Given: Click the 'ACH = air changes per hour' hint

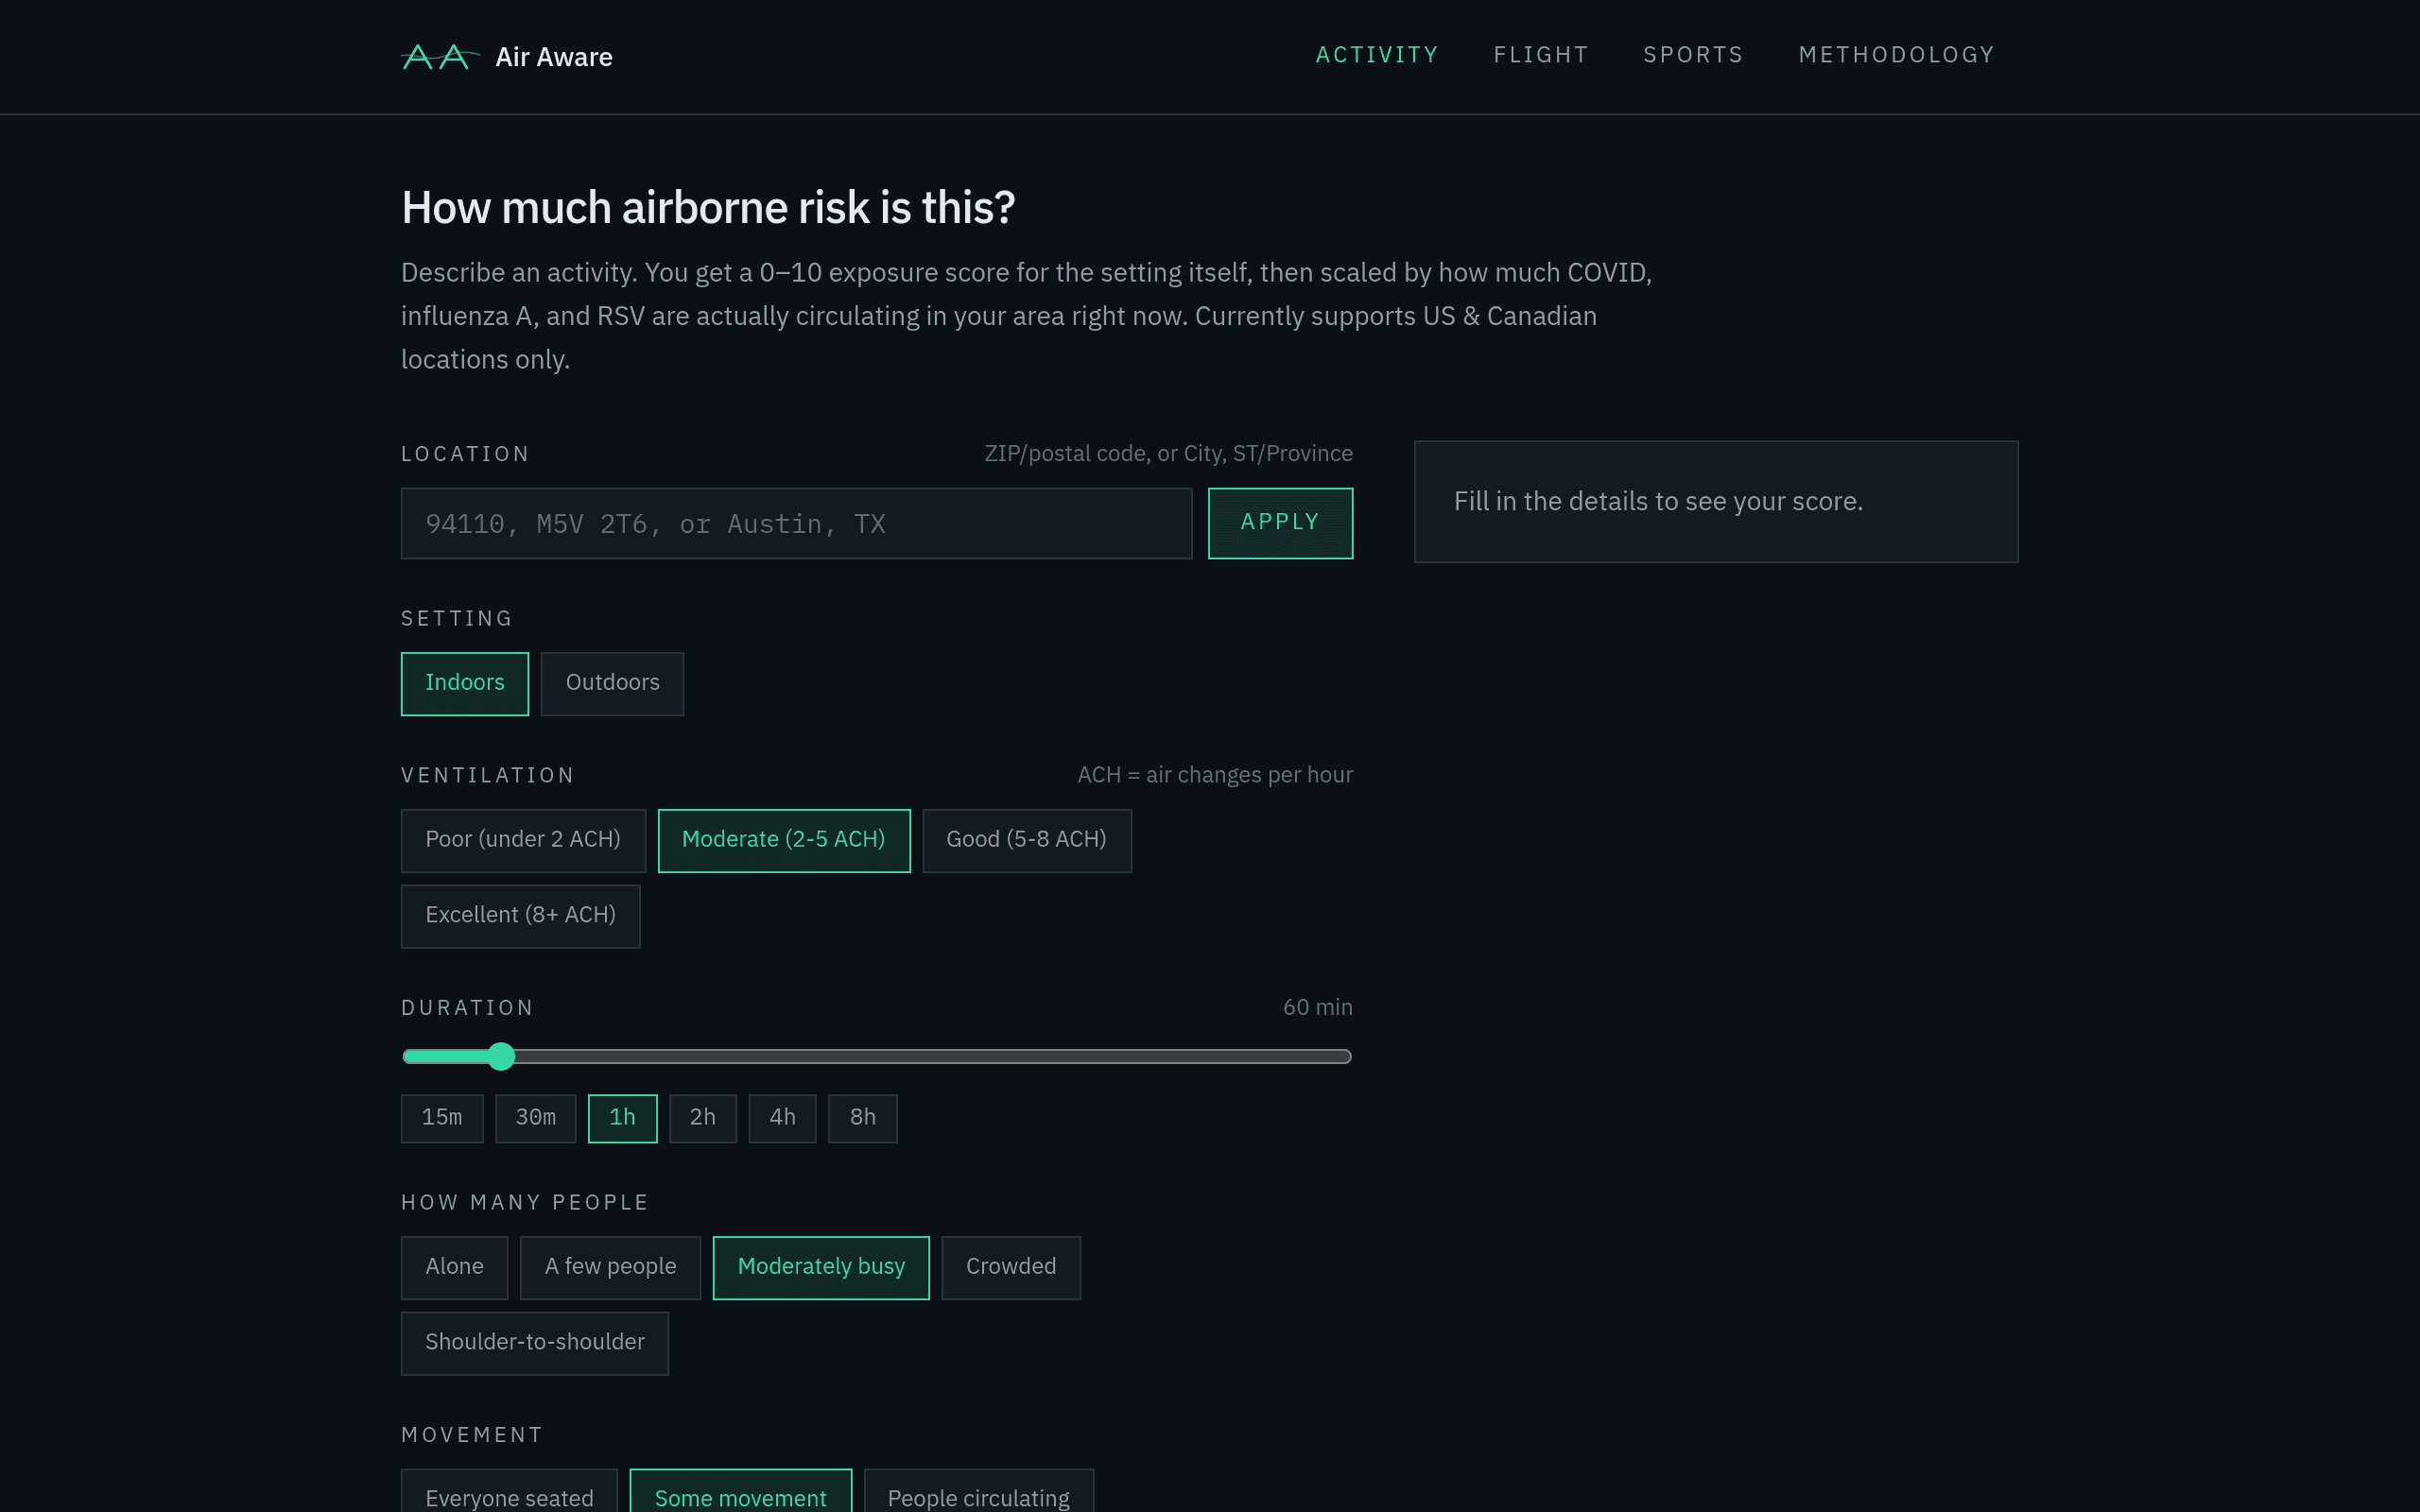Looking at the screenshot, I should 1214,775.
